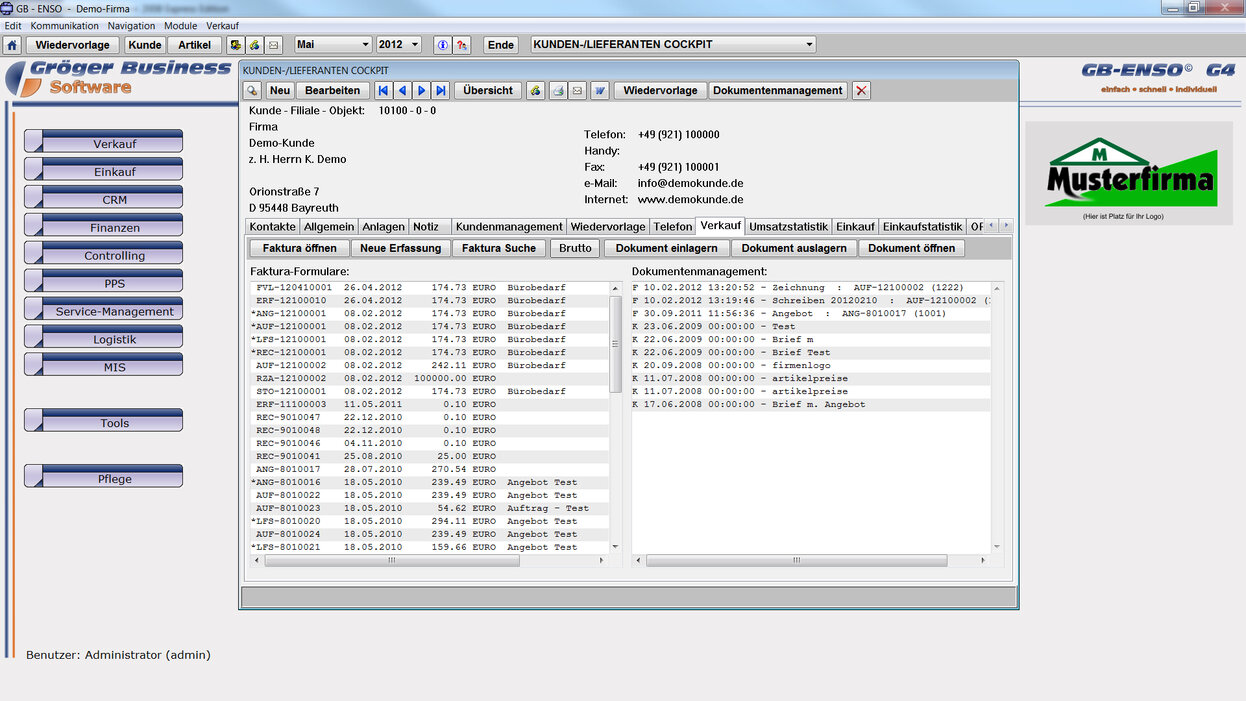Open the Verkauf menu in menu bar
This screenshot has width=1246, height=701.
click(222, 25)
